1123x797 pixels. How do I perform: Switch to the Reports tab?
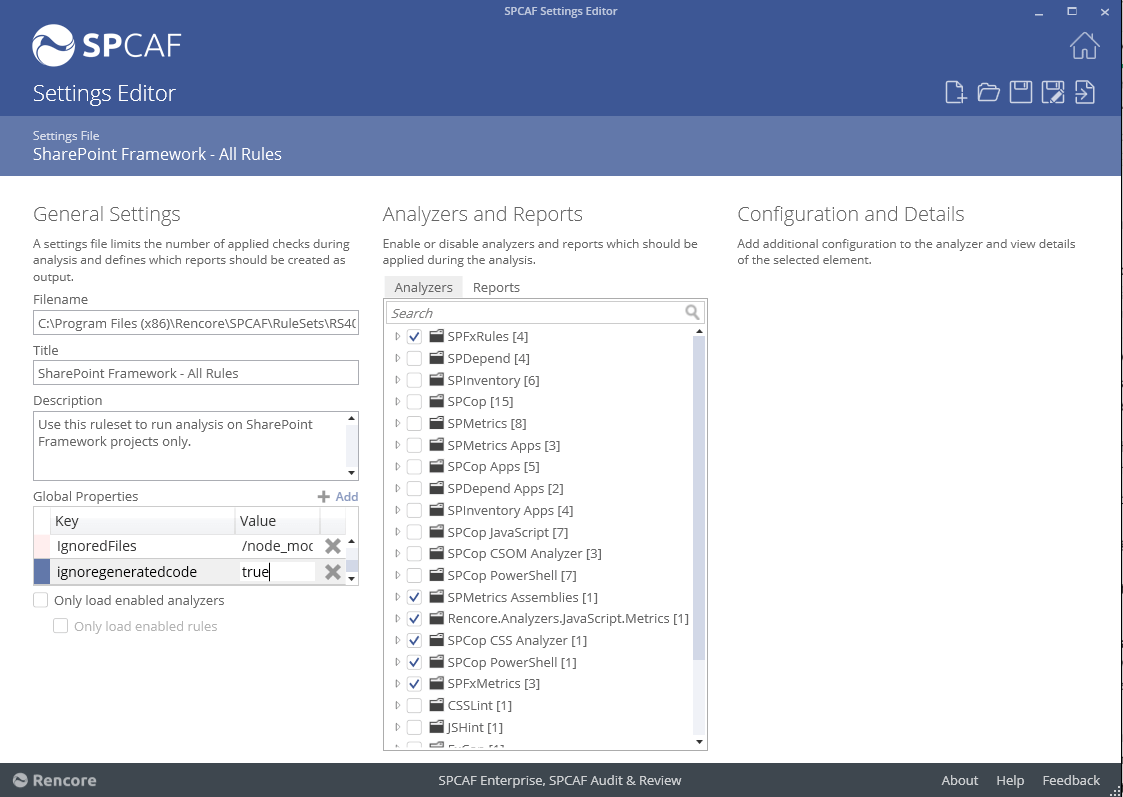[496, 287]
